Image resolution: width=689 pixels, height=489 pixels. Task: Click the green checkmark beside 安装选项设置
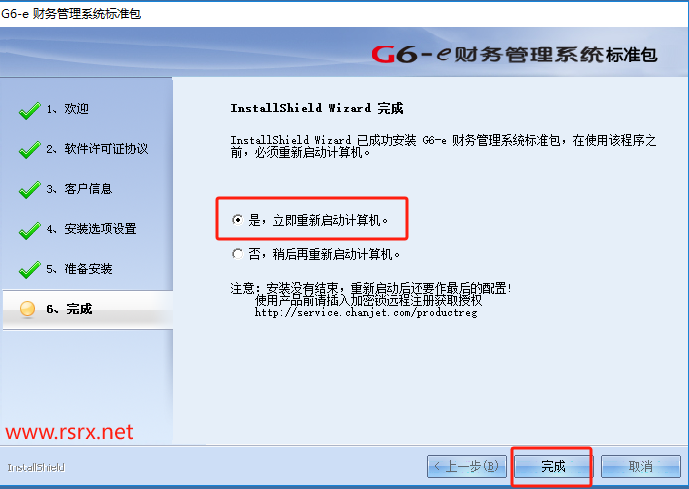pyautogui.click(x=30, y=230)
